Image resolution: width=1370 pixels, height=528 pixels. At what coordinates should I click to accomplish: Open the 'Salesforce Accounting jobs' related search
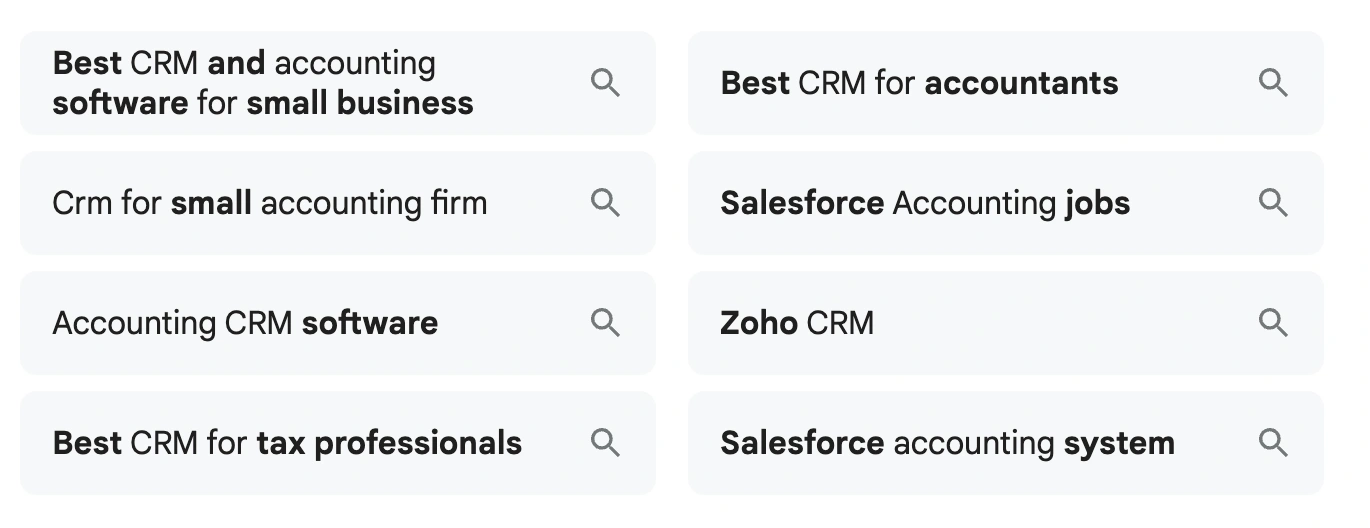pos(925,203)
